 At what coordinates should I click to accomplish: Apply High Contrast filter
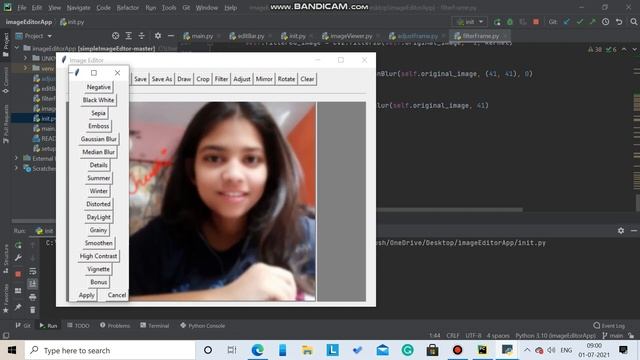tap(98, 256)
